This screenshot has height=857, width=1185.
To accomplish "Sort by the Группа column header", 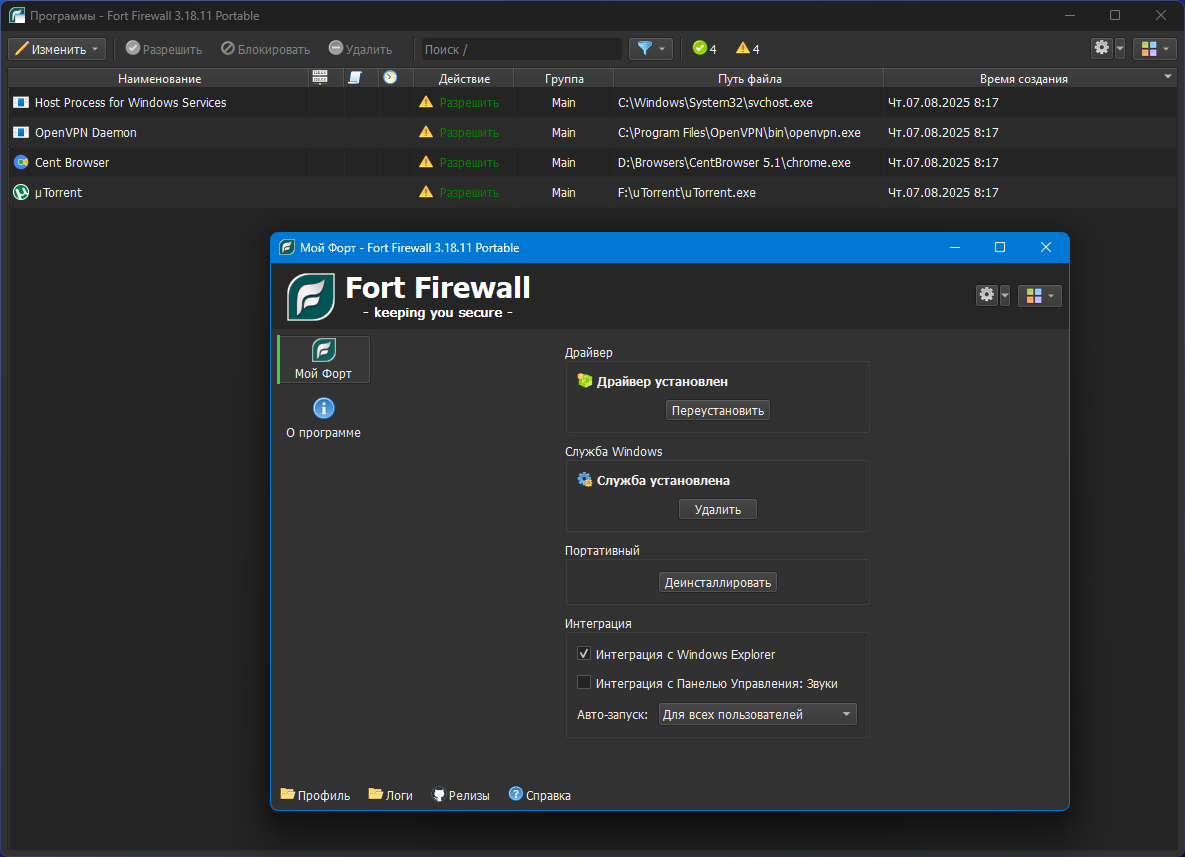I will pos(564,79).
